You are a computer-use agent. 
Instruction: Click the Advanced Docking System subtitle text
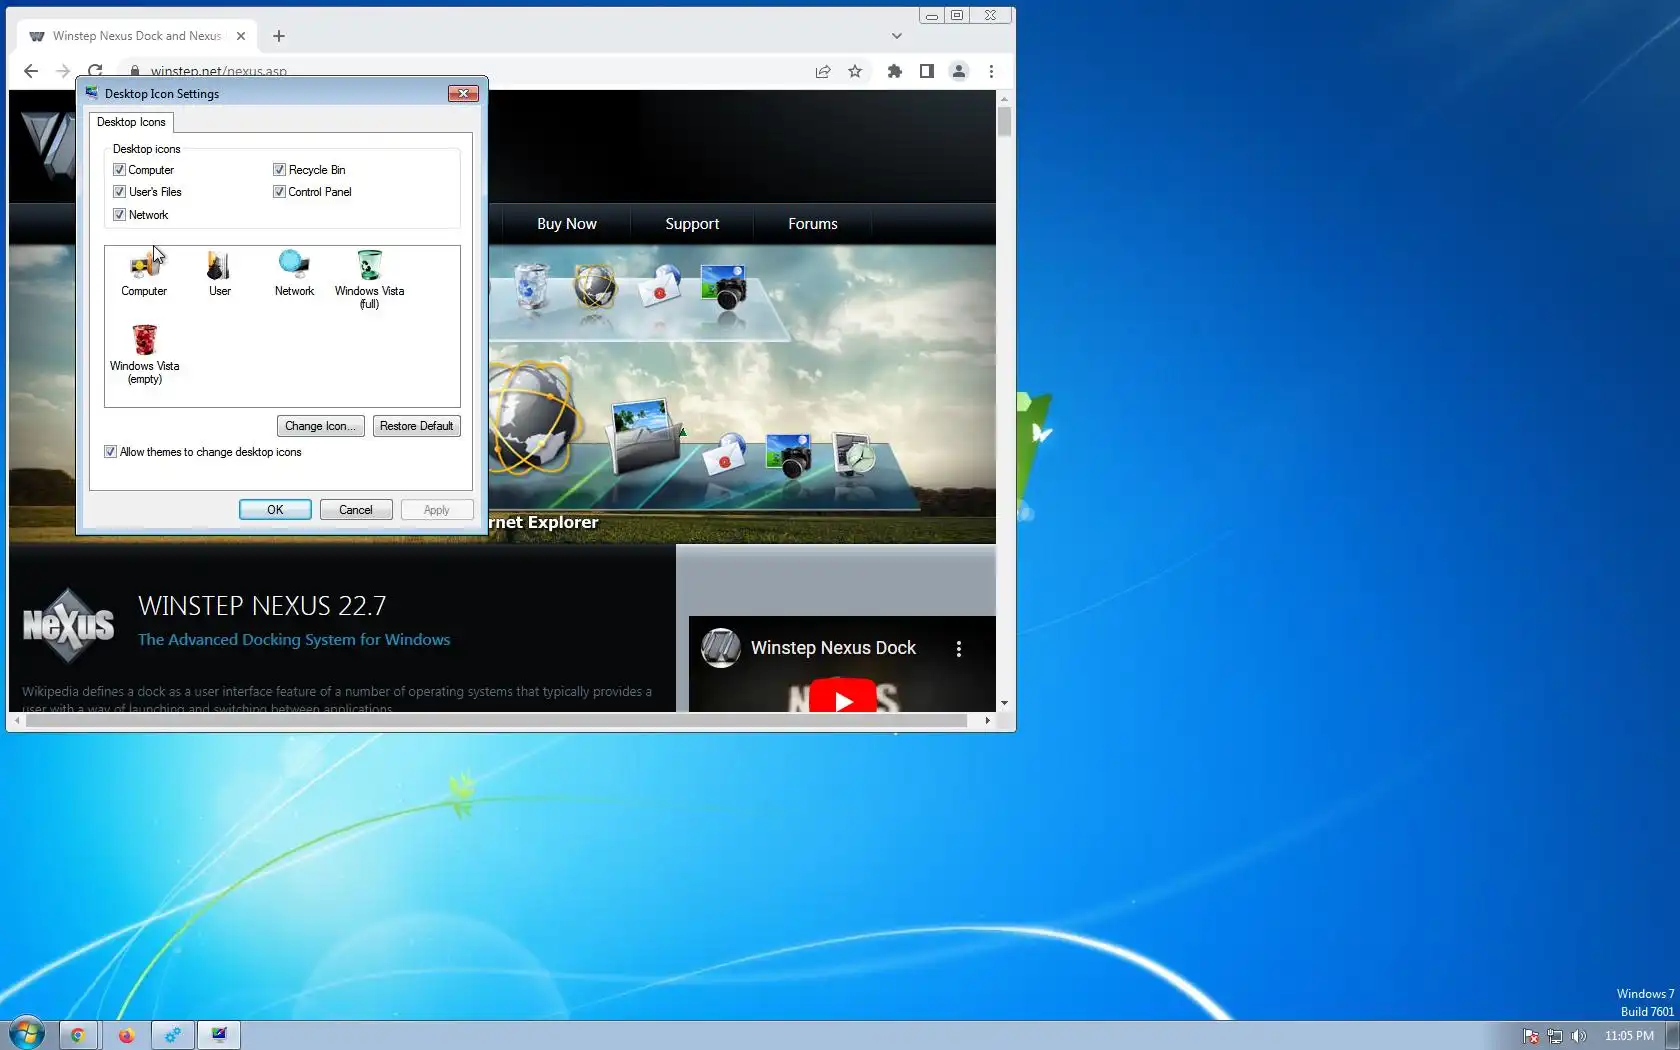[294, 640]
